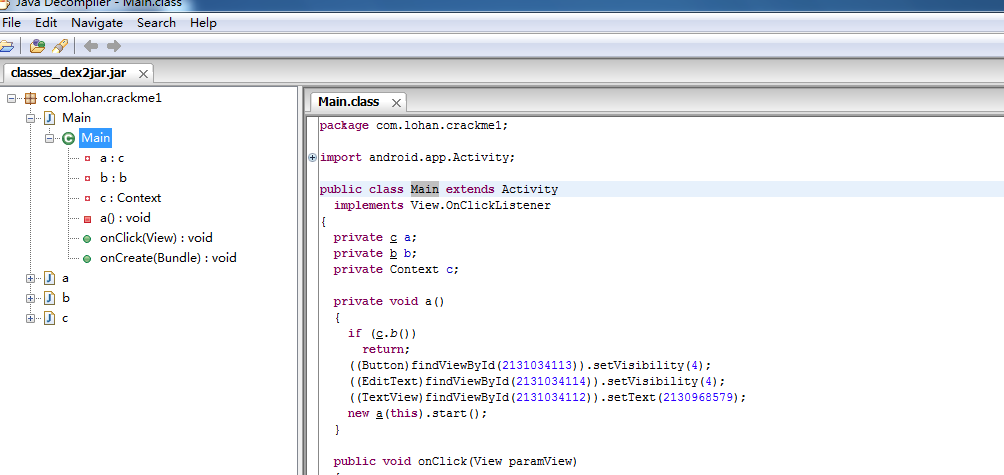This screenshot has height=475, width=1004.
Task: Click the Forward arrow in toolbar
Action: pos(114,46)
